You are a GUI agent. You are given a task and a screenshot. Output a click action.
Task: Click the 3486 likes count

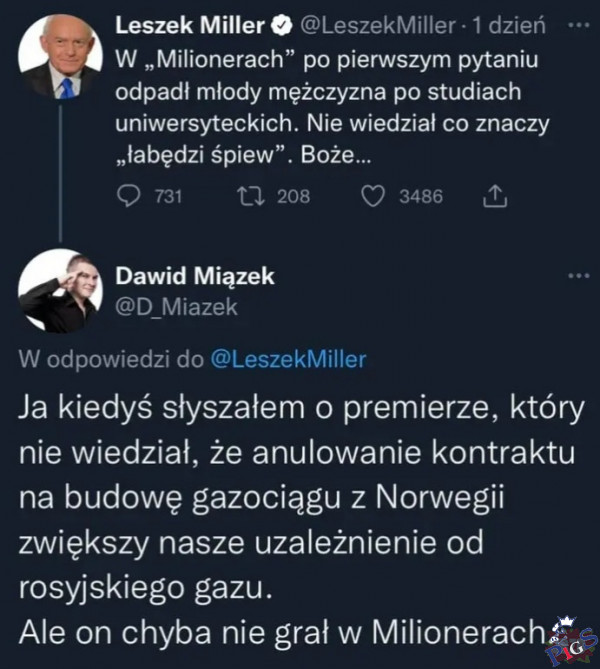[420, 196]
